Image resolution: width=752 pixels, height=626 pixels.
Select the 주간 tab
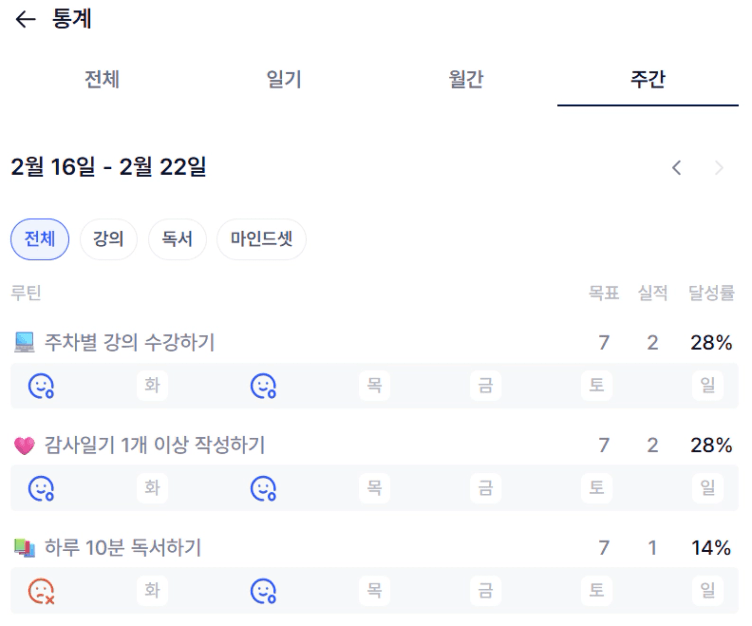648,80
